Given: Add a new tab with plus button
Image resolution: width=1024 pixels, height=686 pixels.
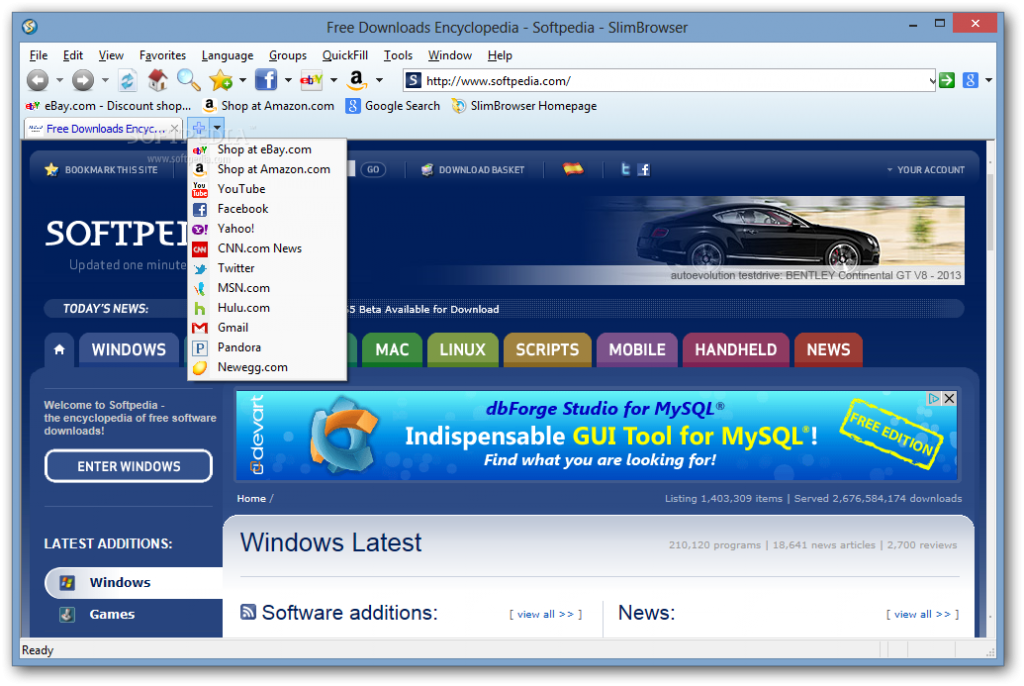Looking at the screenshot, I should (198, 128).
